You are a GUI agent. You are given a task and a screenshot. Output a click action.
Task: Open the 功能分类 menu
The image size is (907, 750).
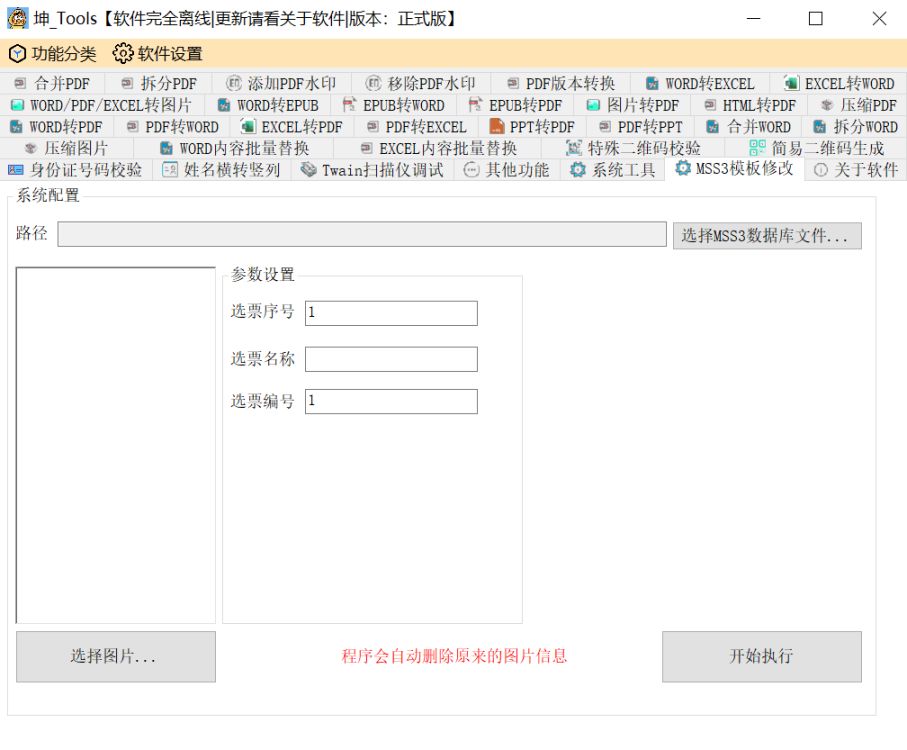[53, 54]
